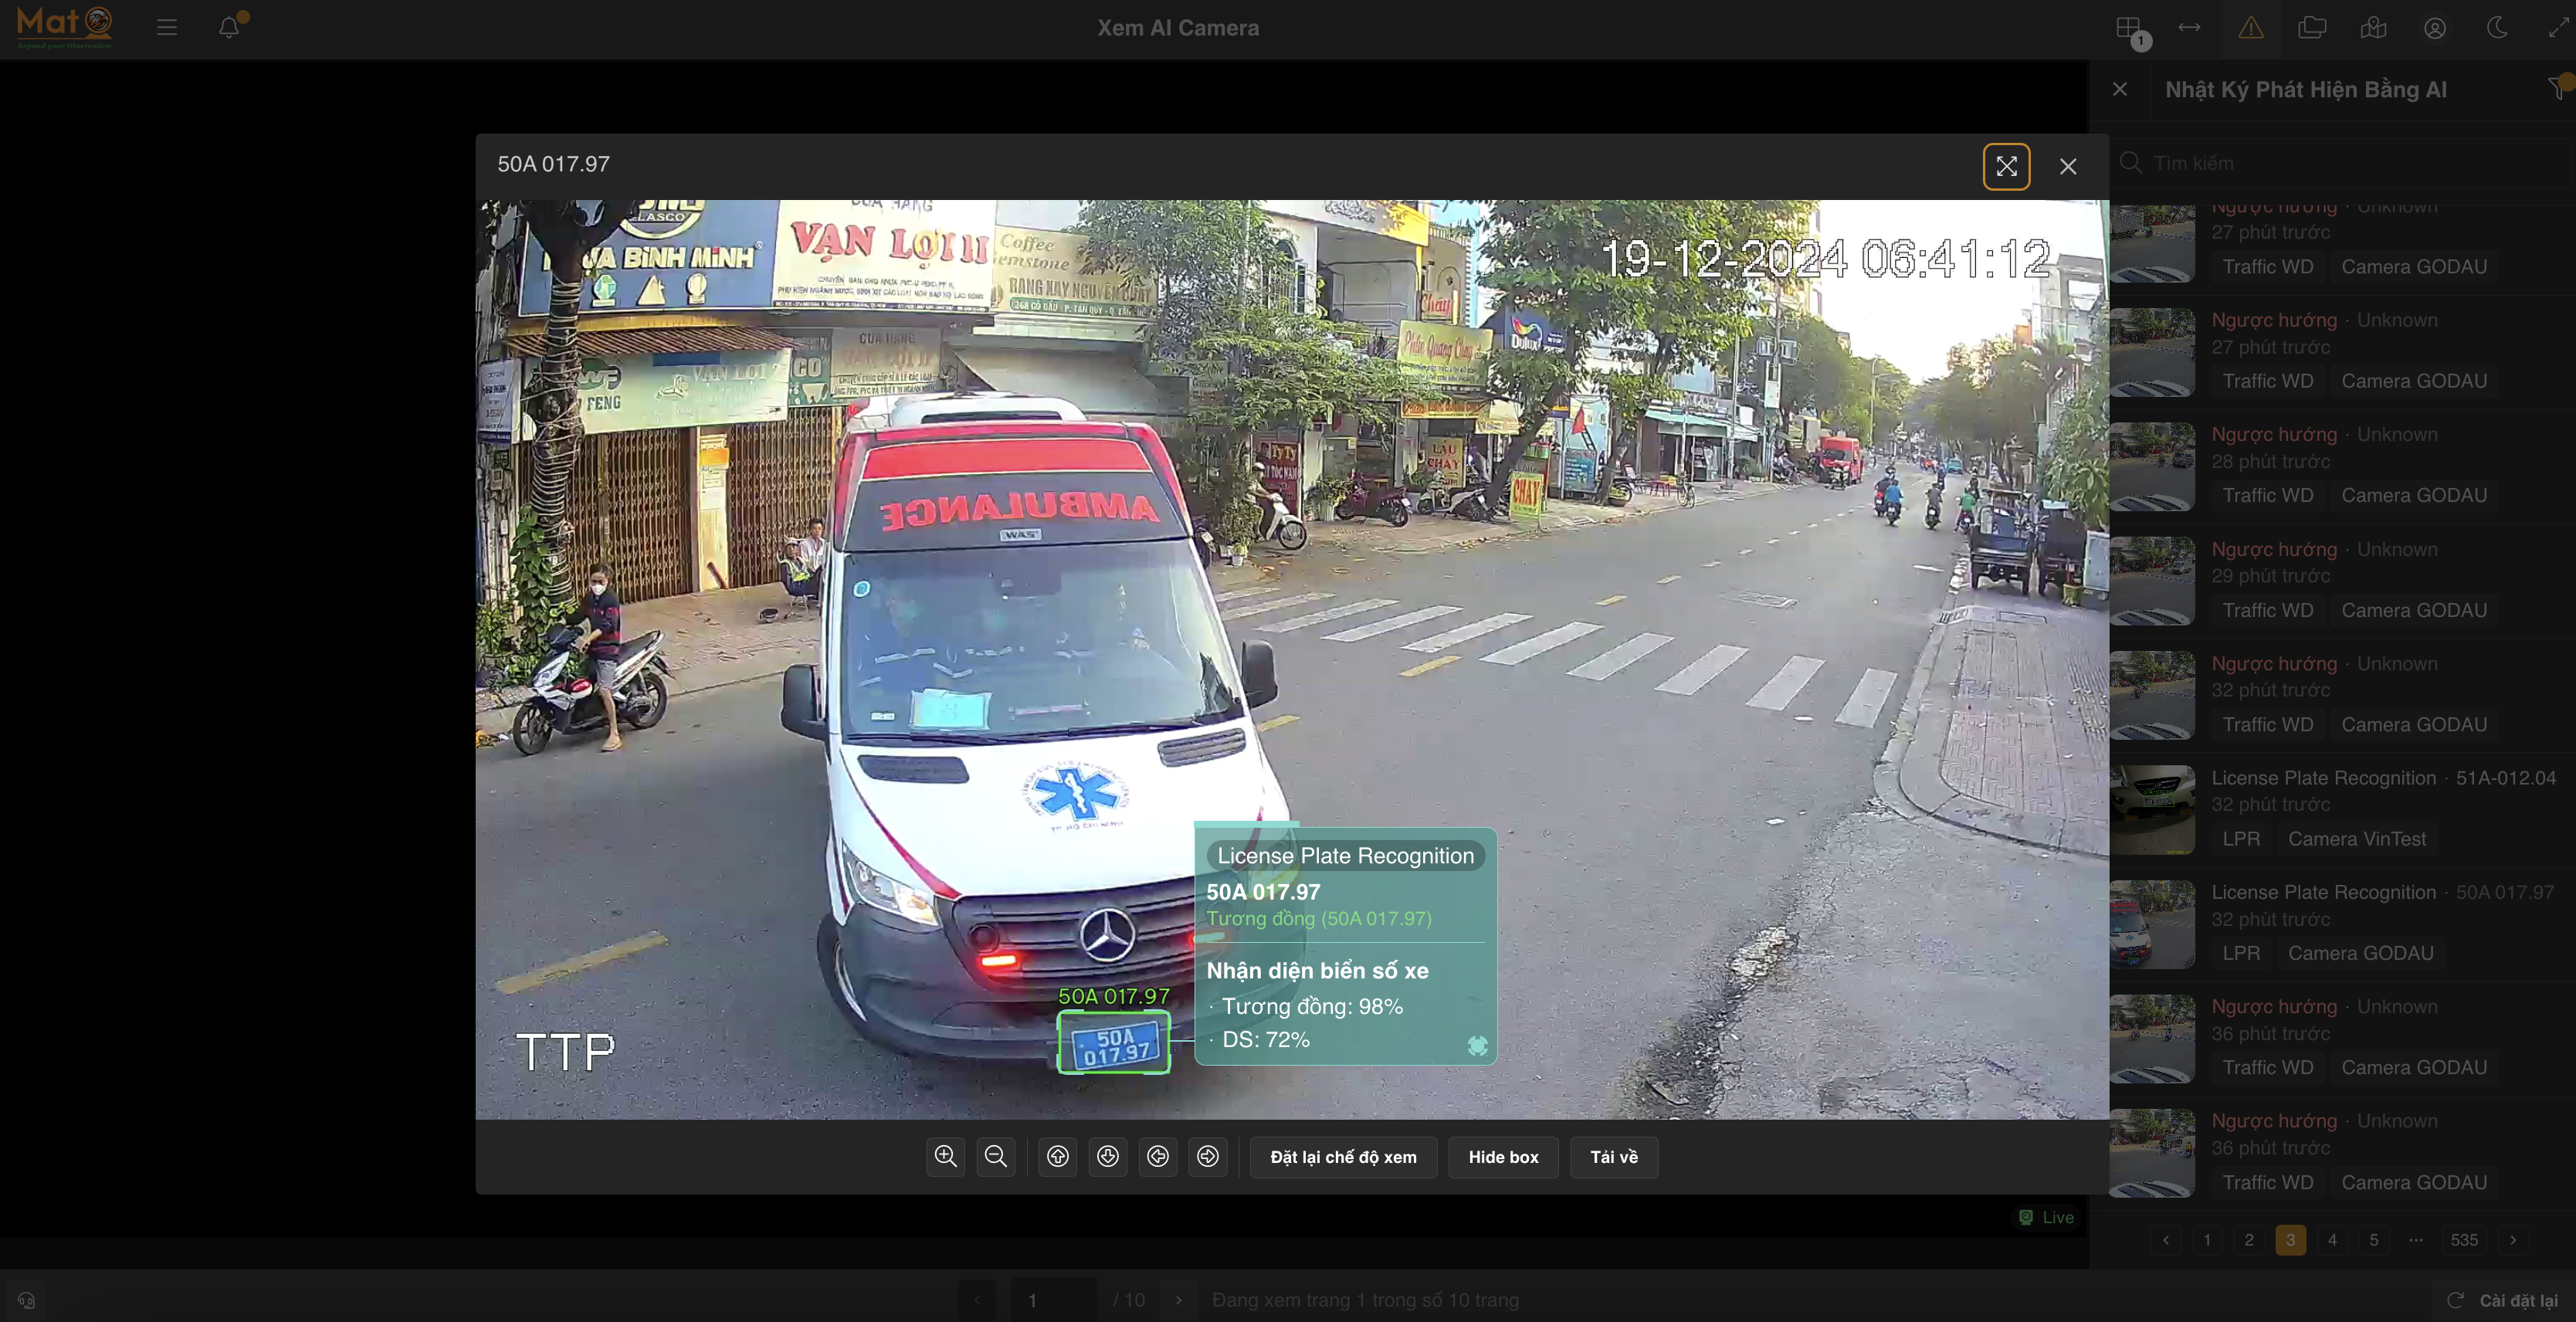
Task: Toggle dark mode moon icon
Action: click(2497, 28)
